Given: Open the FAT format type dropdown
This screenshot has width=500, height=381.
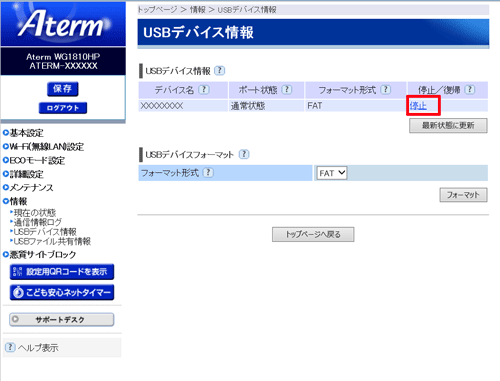Looking at the screenshot, I should (x=332, y=173).
